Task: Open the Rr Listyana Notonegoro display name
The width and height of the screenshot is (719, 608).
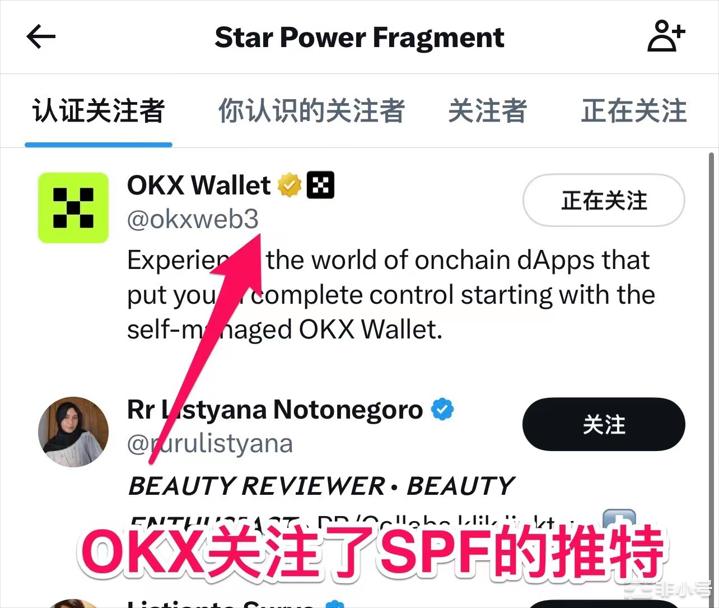Action: pyautogui.click(x=275, y=409)
